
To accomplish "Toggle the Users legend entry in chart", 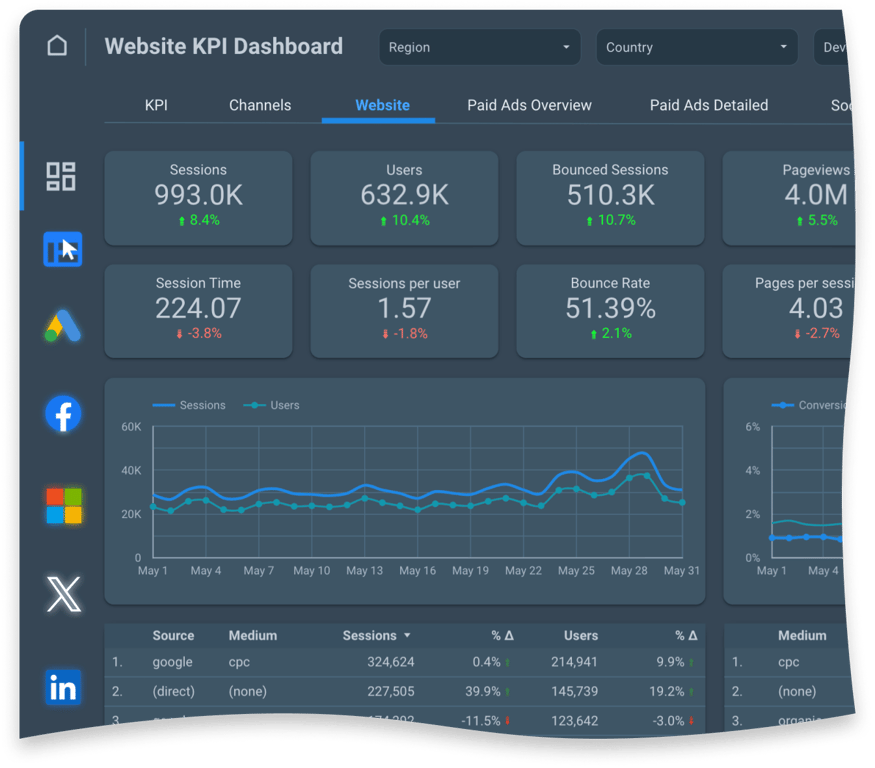I will pyautogui.click(x=272, y=405).
